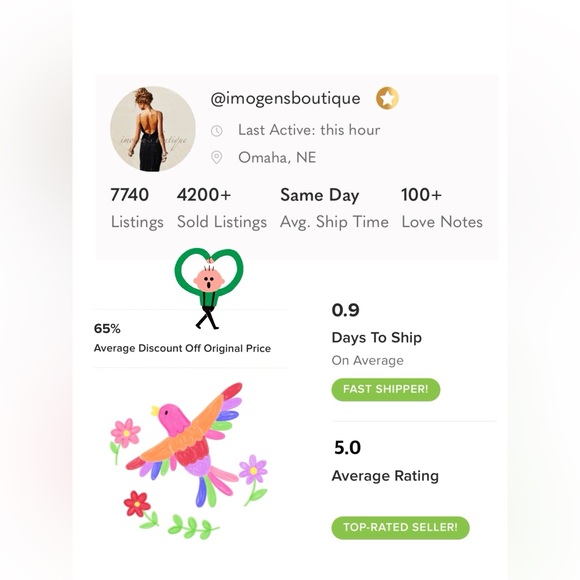The height and width of the screenshot is (580, 580).
Task: Select the 7740 Listings stat
Action: 137,208
